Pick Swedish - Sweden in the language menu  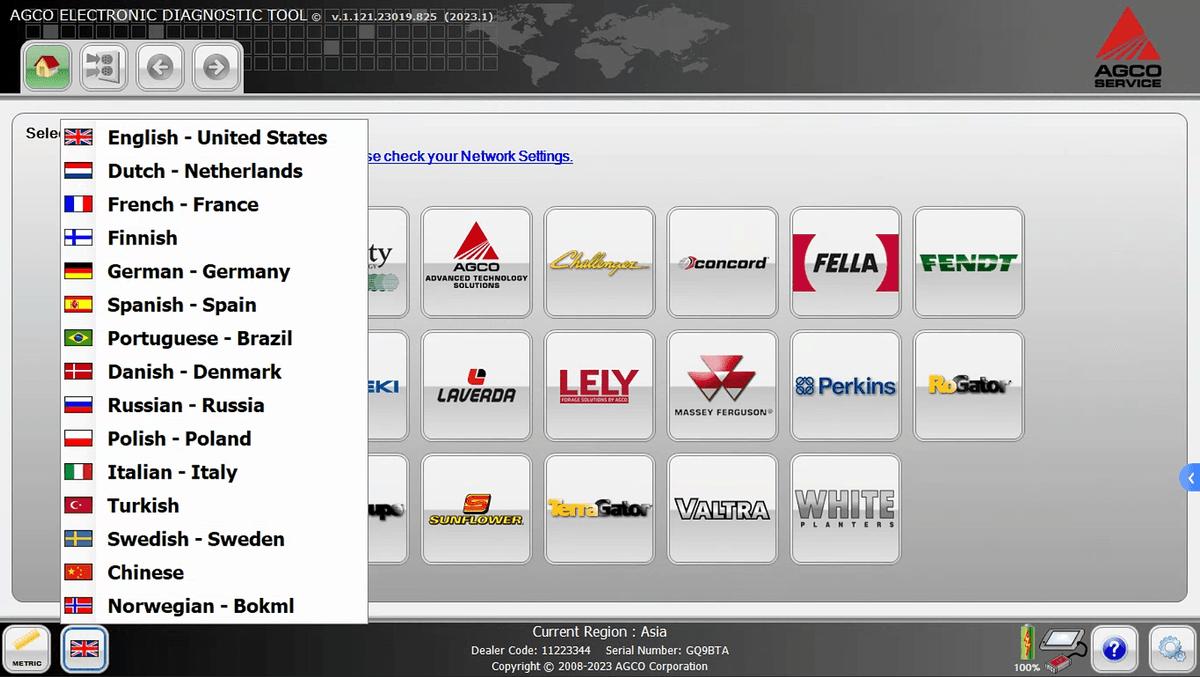[x=195, y=539]
